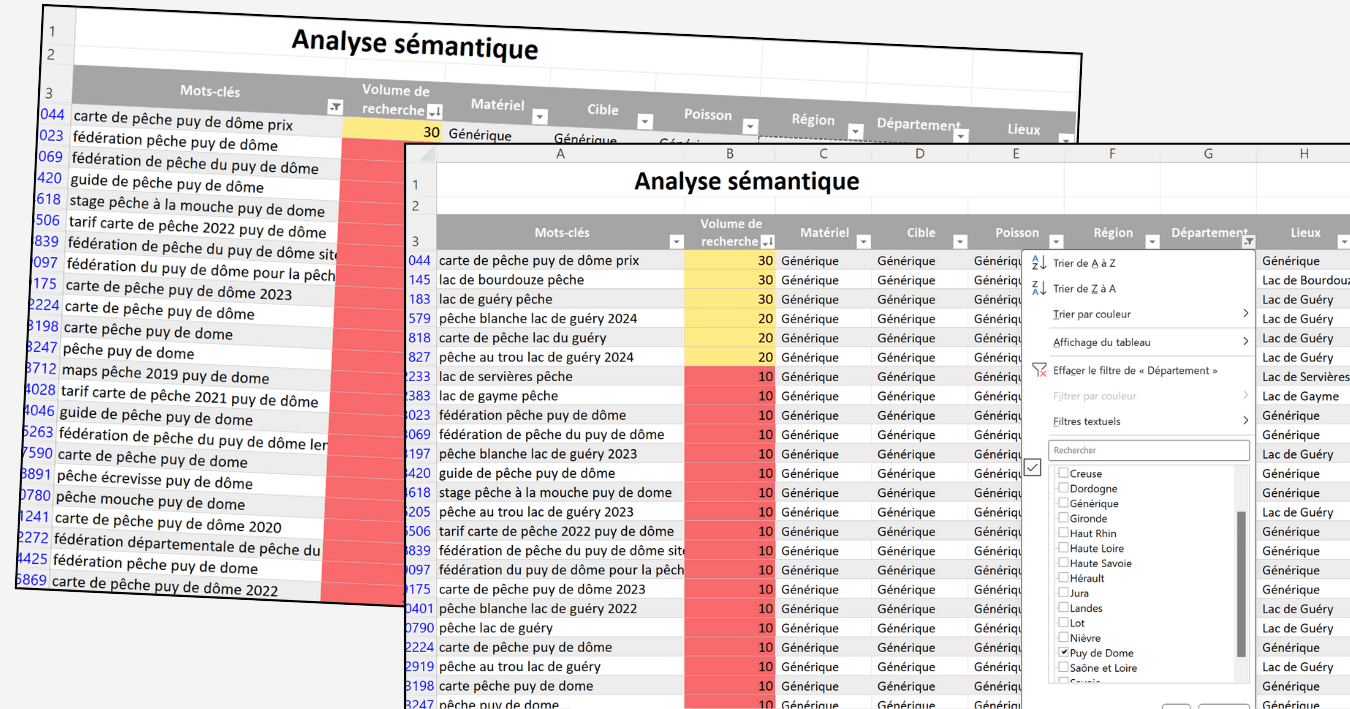Screen dimensions: 1350x709
Task: Check the Haut Rhin checkbox
Action: (1063, 533)
